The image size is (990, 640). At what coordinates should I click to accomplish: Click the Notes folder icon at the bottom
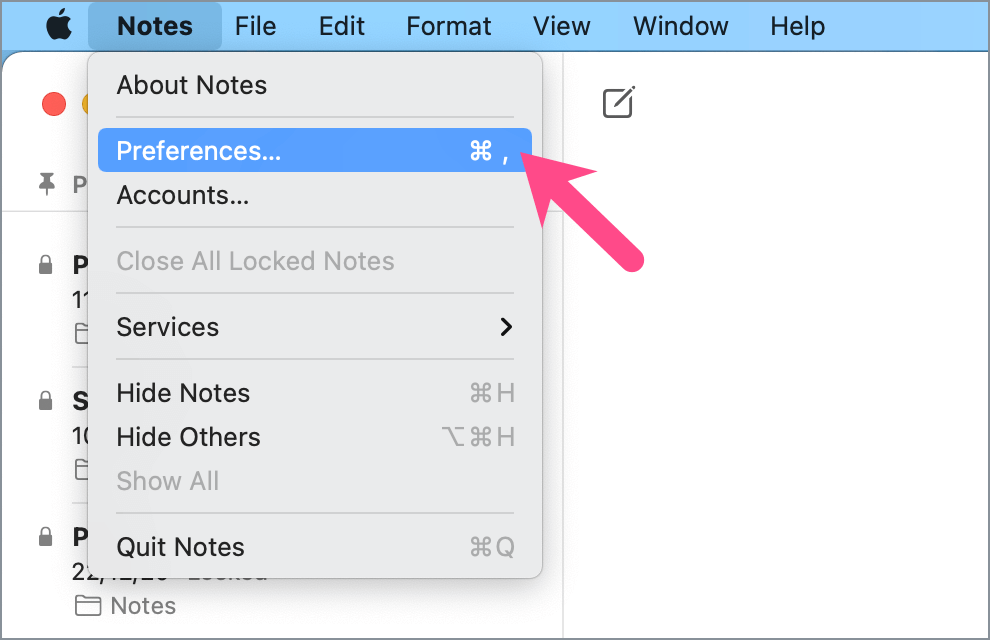point(88,605)
